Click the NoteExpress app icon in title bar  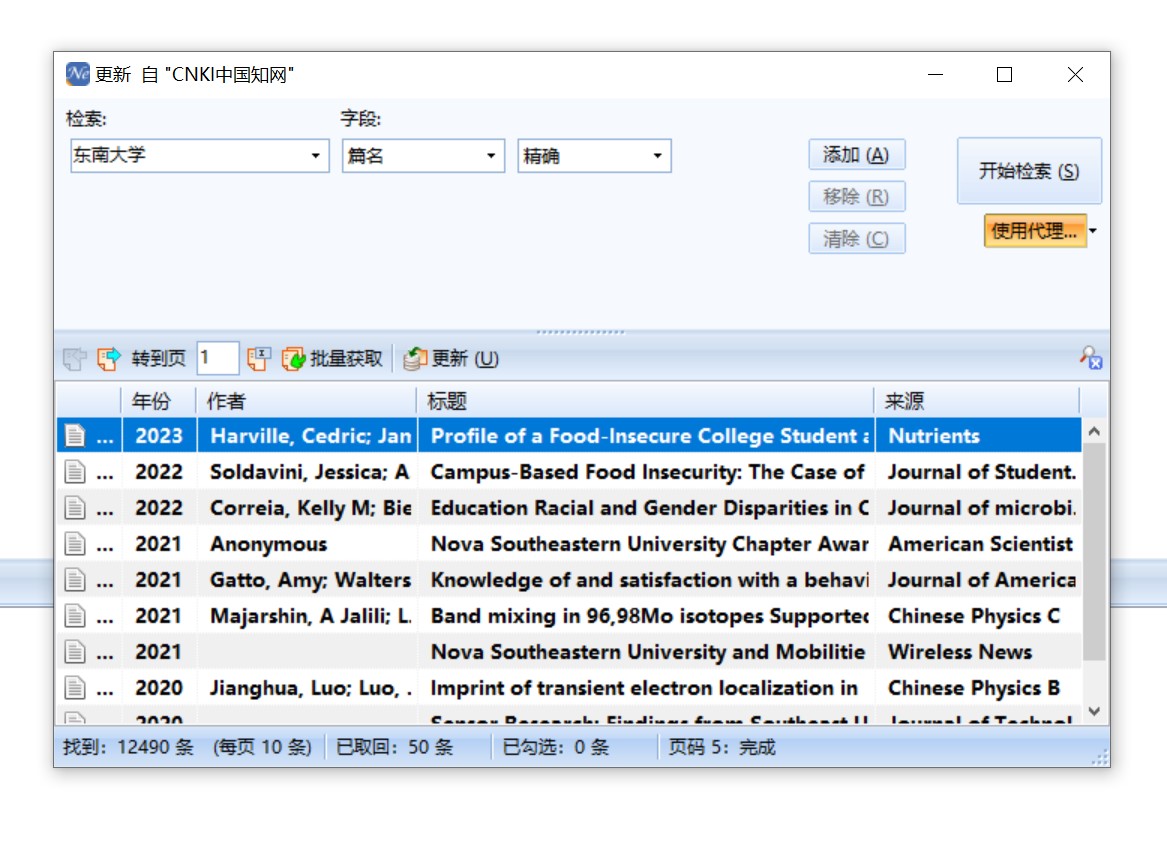pyautogui.click(x=77, y=74)
